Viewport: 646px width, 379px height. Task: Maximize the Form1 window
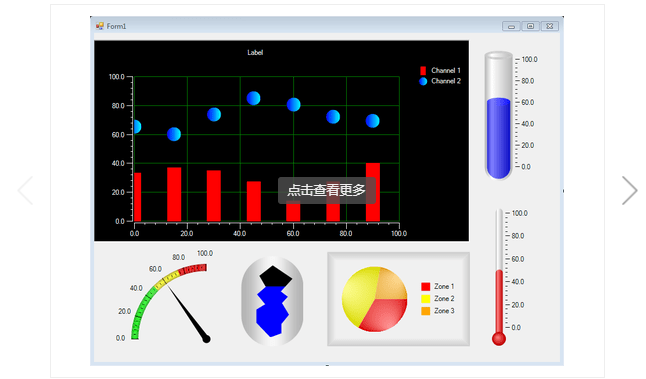pyautogui.click(x=530, y=26)
